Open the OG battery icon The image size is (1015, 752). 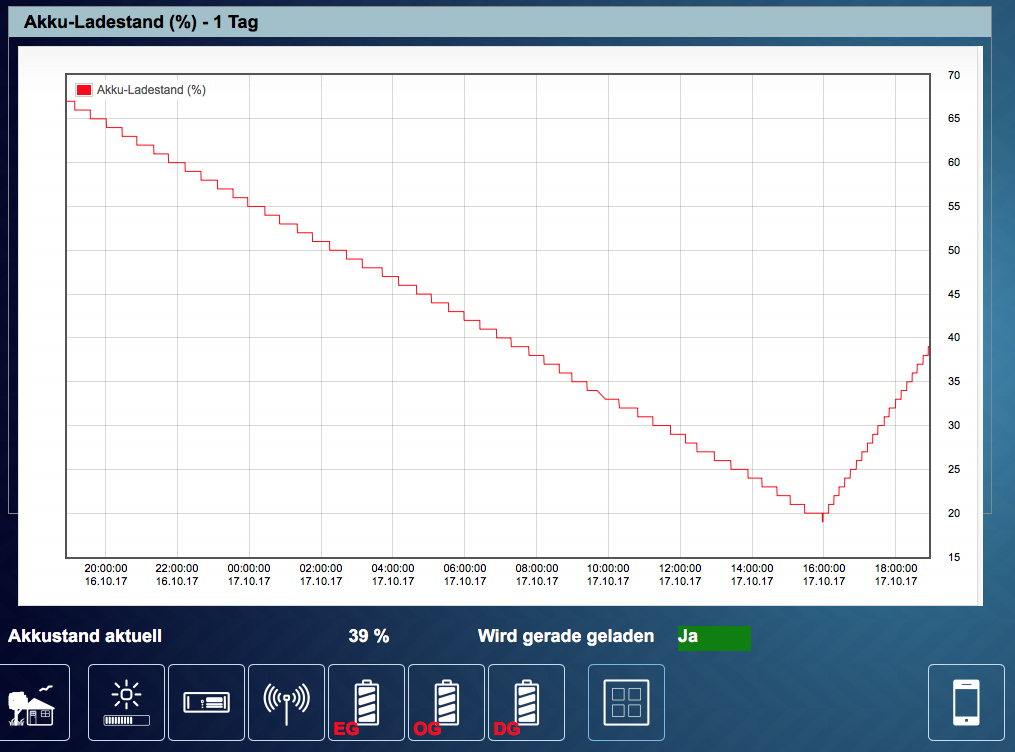pos(446,702)
